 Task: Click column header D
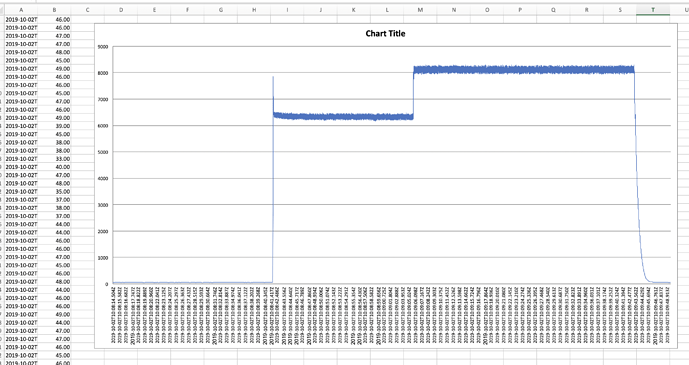[x=121, y=10]
